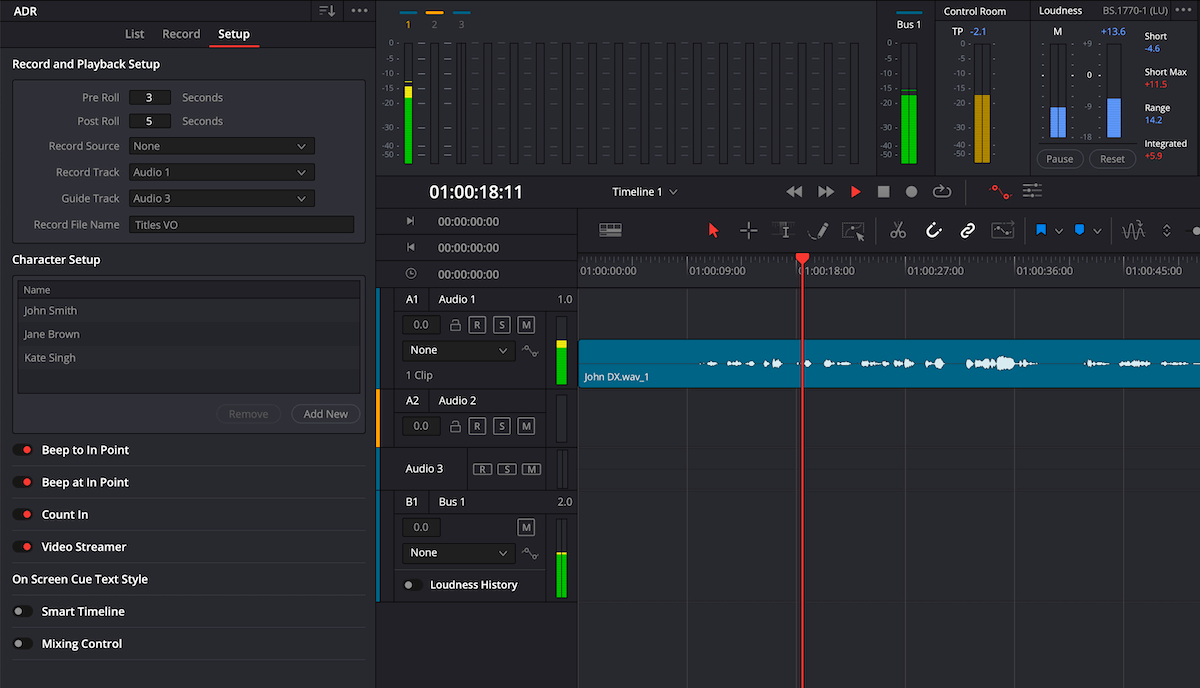Activate the razor scissors cut tool

tap(897, 230)
